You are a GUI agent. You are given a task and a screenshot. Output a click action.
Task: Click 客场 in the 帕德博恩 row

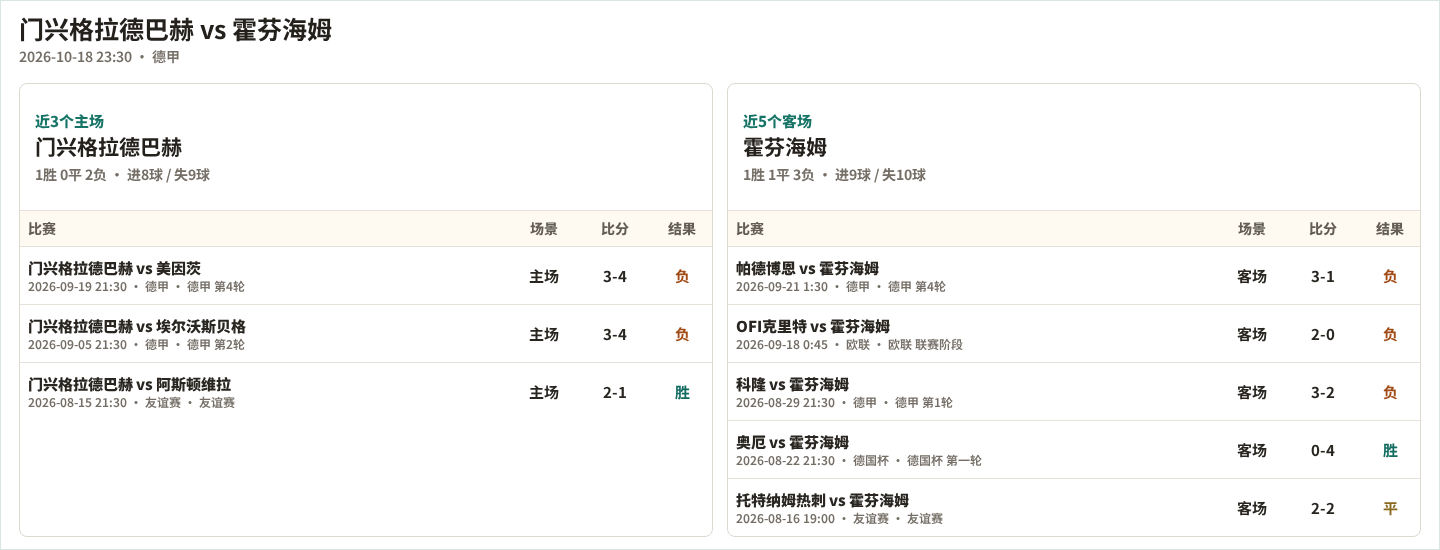click(x=1252, y=276)
